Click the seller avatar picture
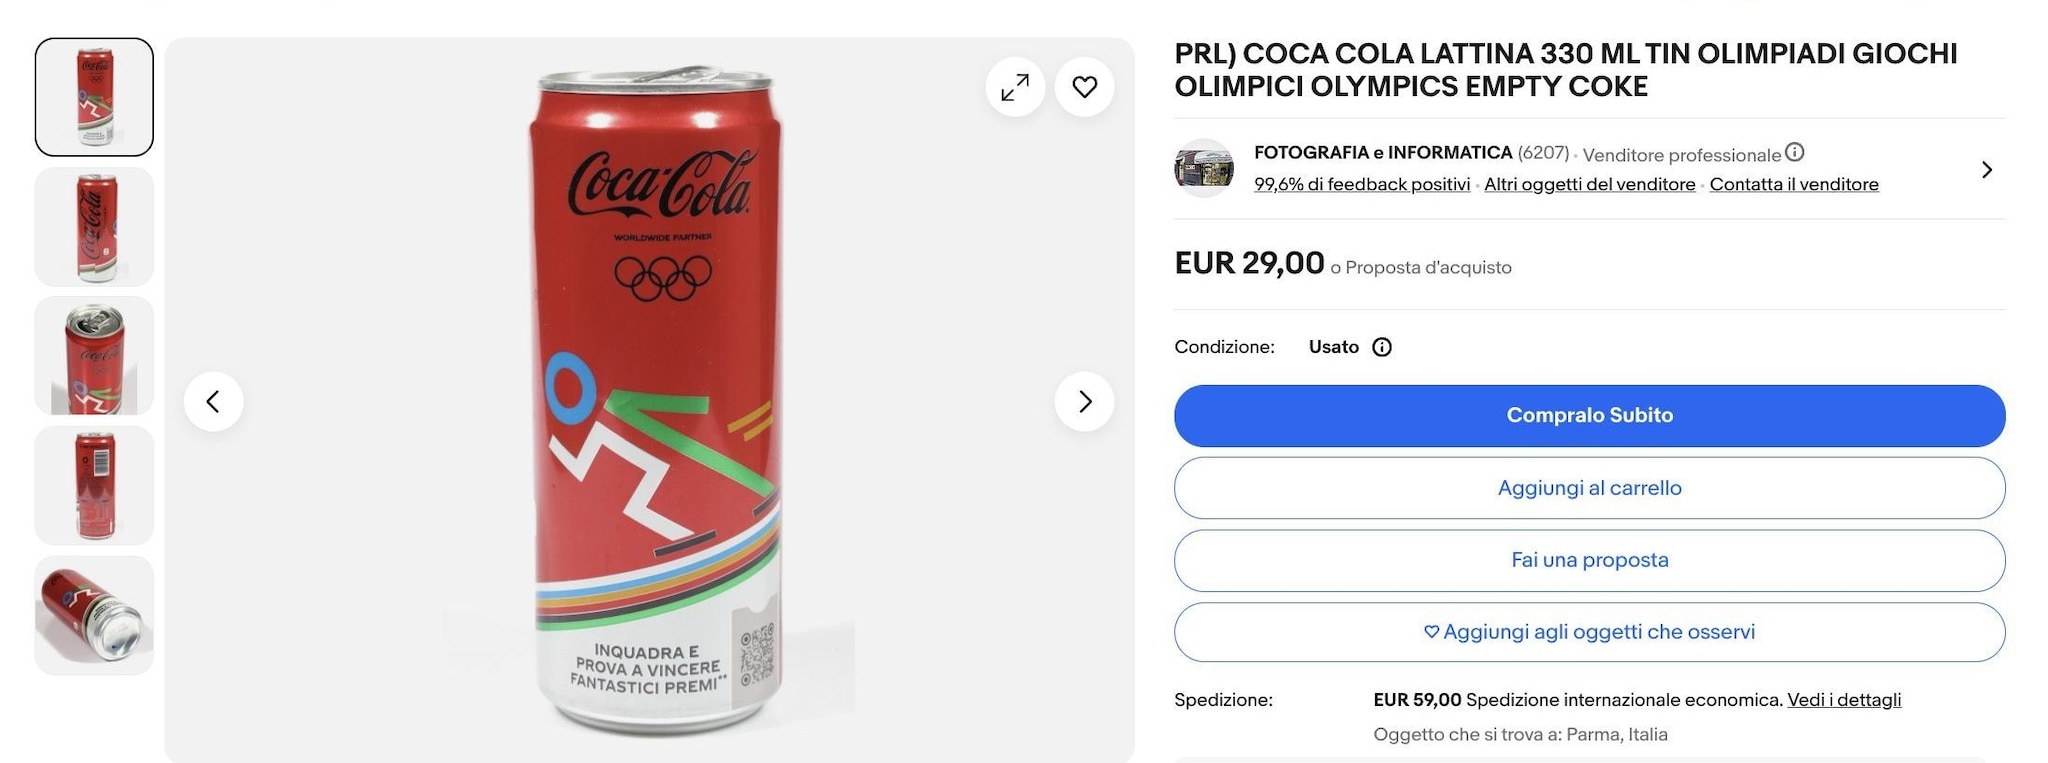Image resolution: width=2048 pixels, height=763 pixels. 1203,168
